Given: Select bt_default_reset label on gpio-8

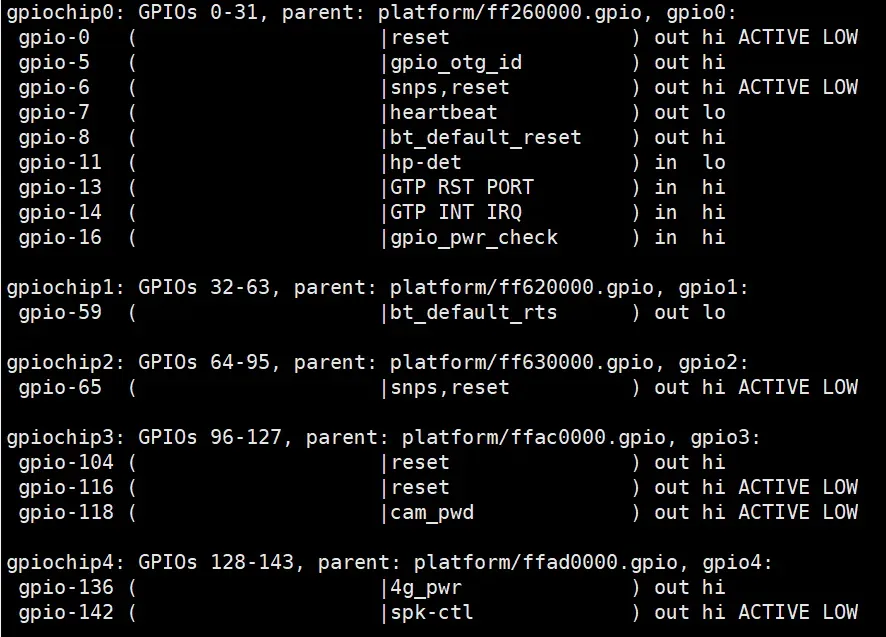Looking at the screenshot, I should (x=485, y=137).
